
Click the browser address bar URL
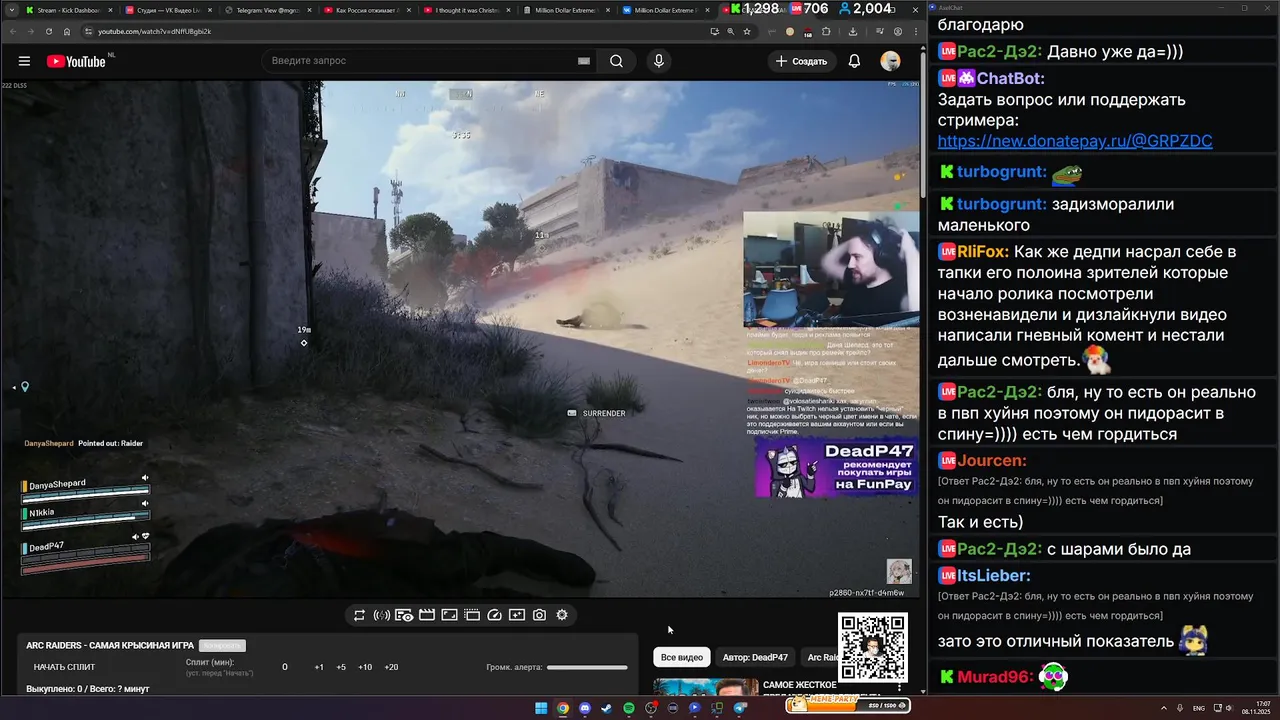[154, 31]
